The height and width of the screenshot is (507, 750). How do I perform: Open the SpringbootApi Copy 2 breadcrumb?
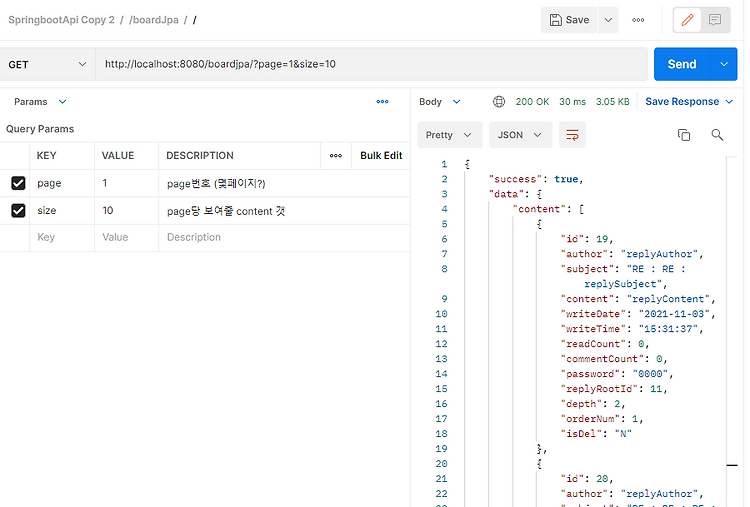point(62,20)
